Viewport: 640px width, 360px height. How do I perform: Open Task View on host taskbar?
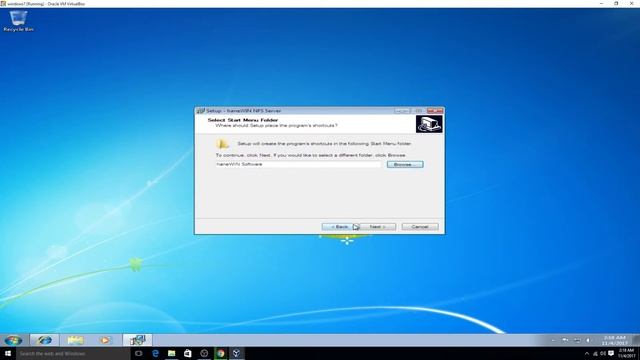click(x=139, y=353)
